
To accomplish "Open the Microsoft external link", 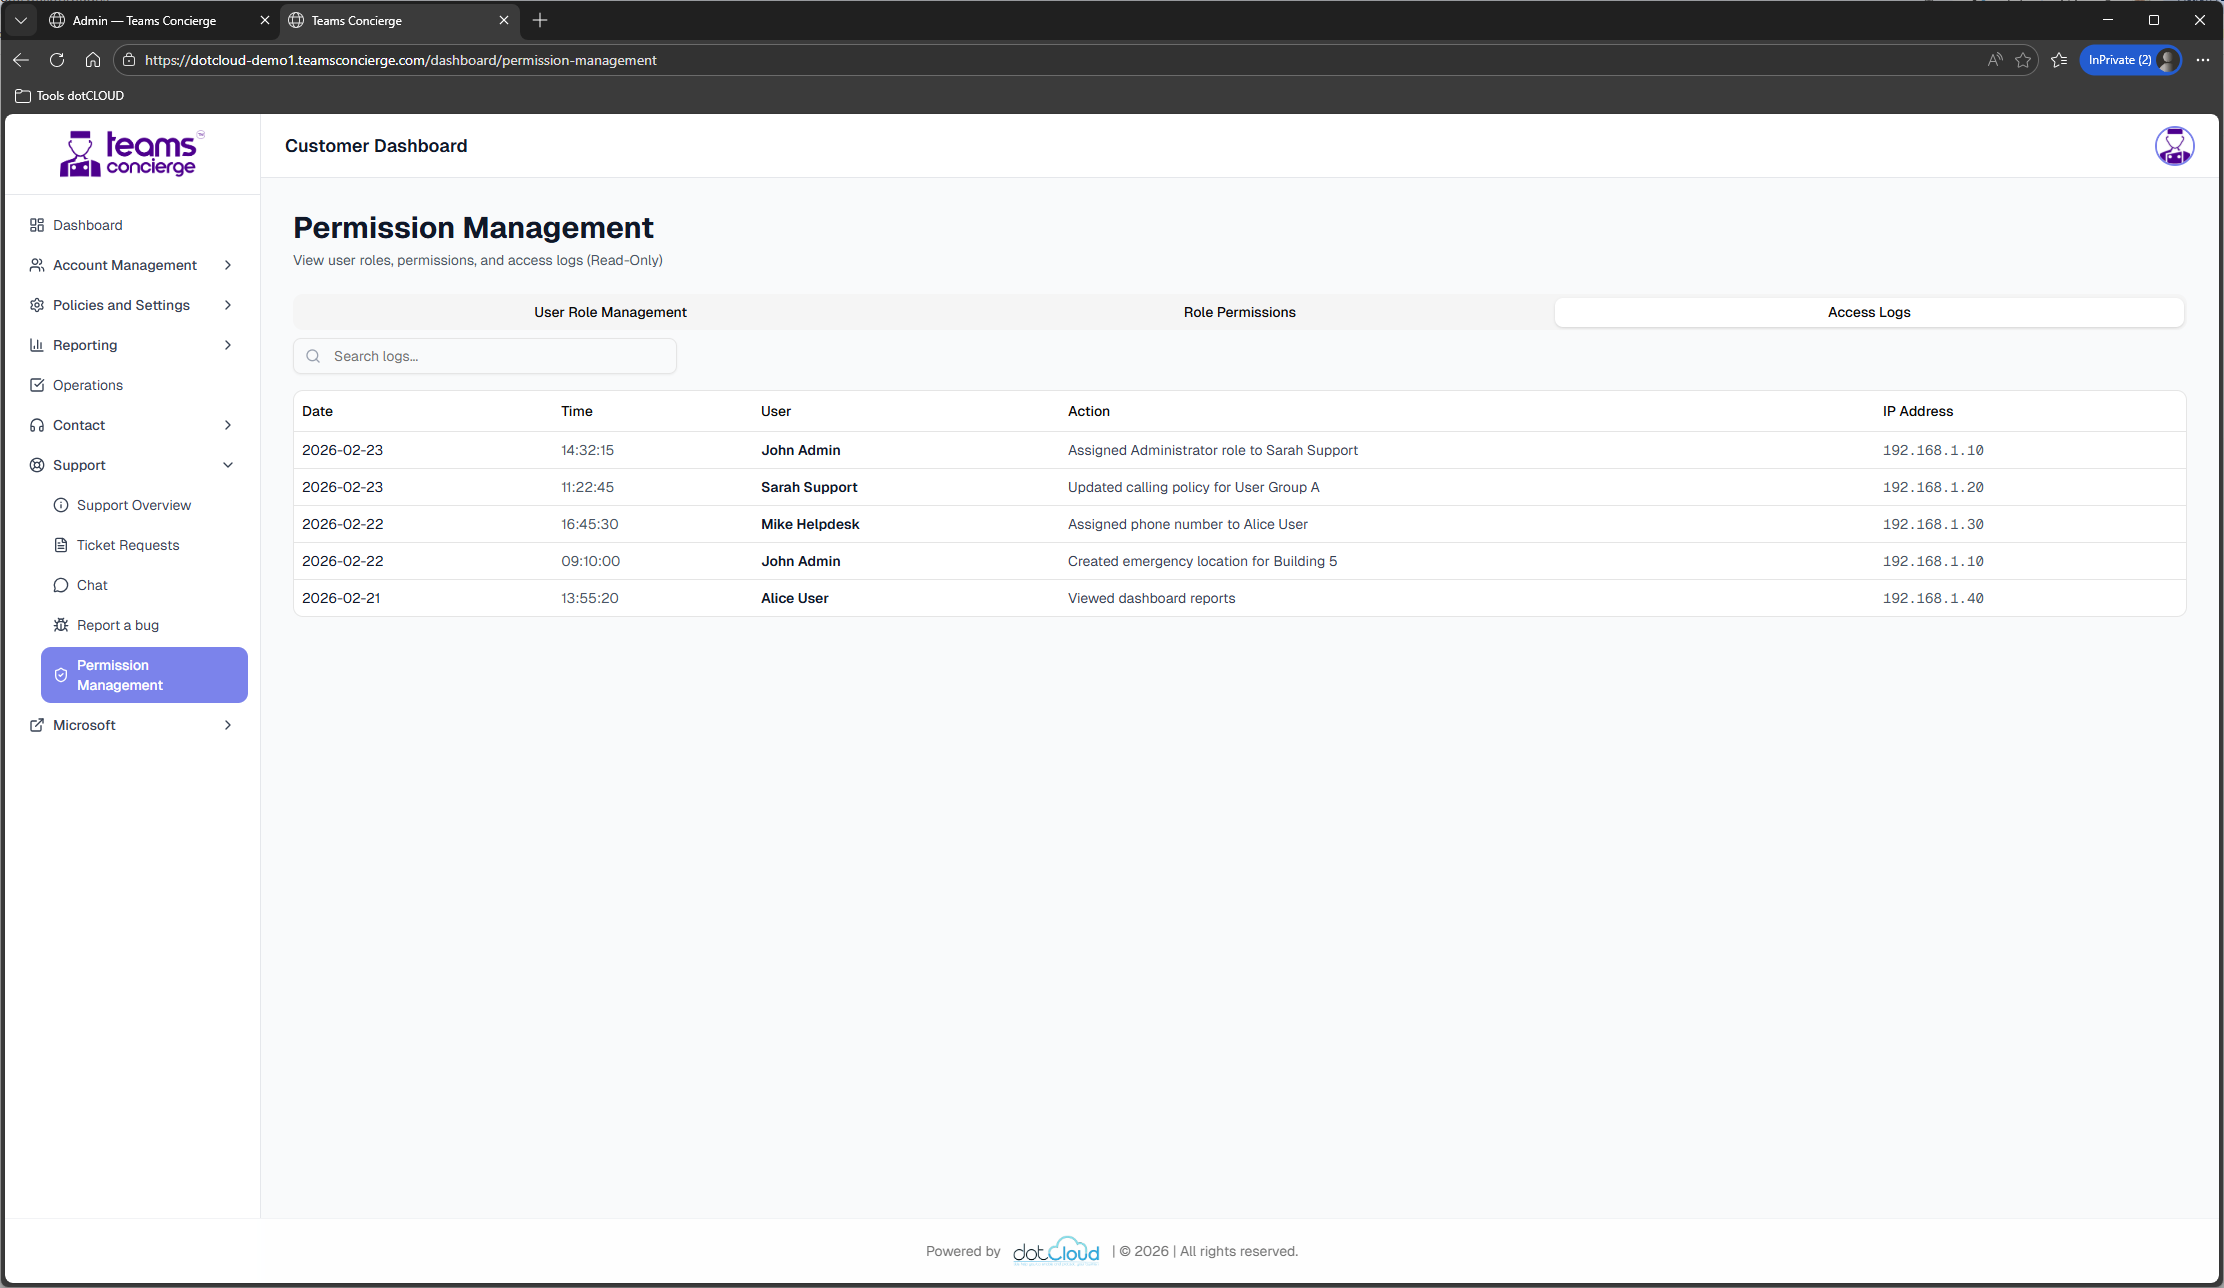I will [83, 725].
